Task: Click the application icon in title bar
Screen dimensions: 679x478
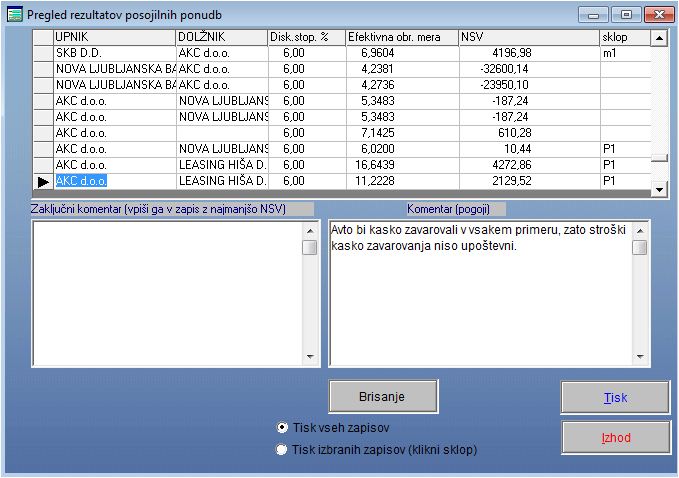Action: [14, 14]
